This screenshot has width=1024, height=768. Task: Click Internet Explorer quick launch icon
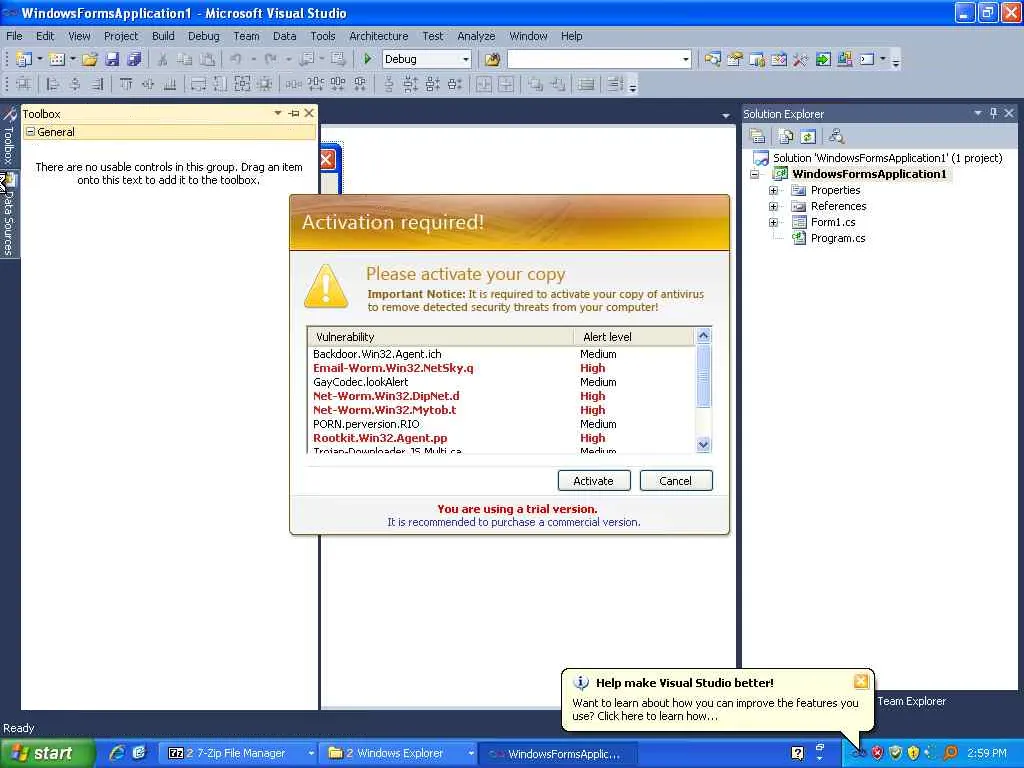tap(118, 753)
